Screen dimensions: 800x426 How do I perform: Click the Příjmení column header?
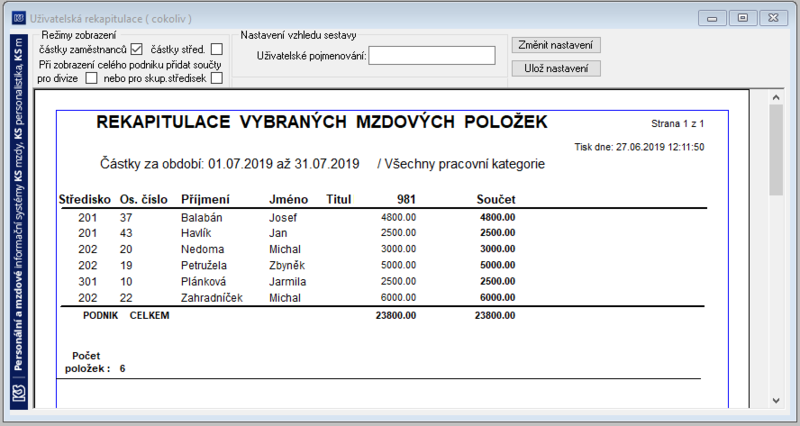coord(205,199)
